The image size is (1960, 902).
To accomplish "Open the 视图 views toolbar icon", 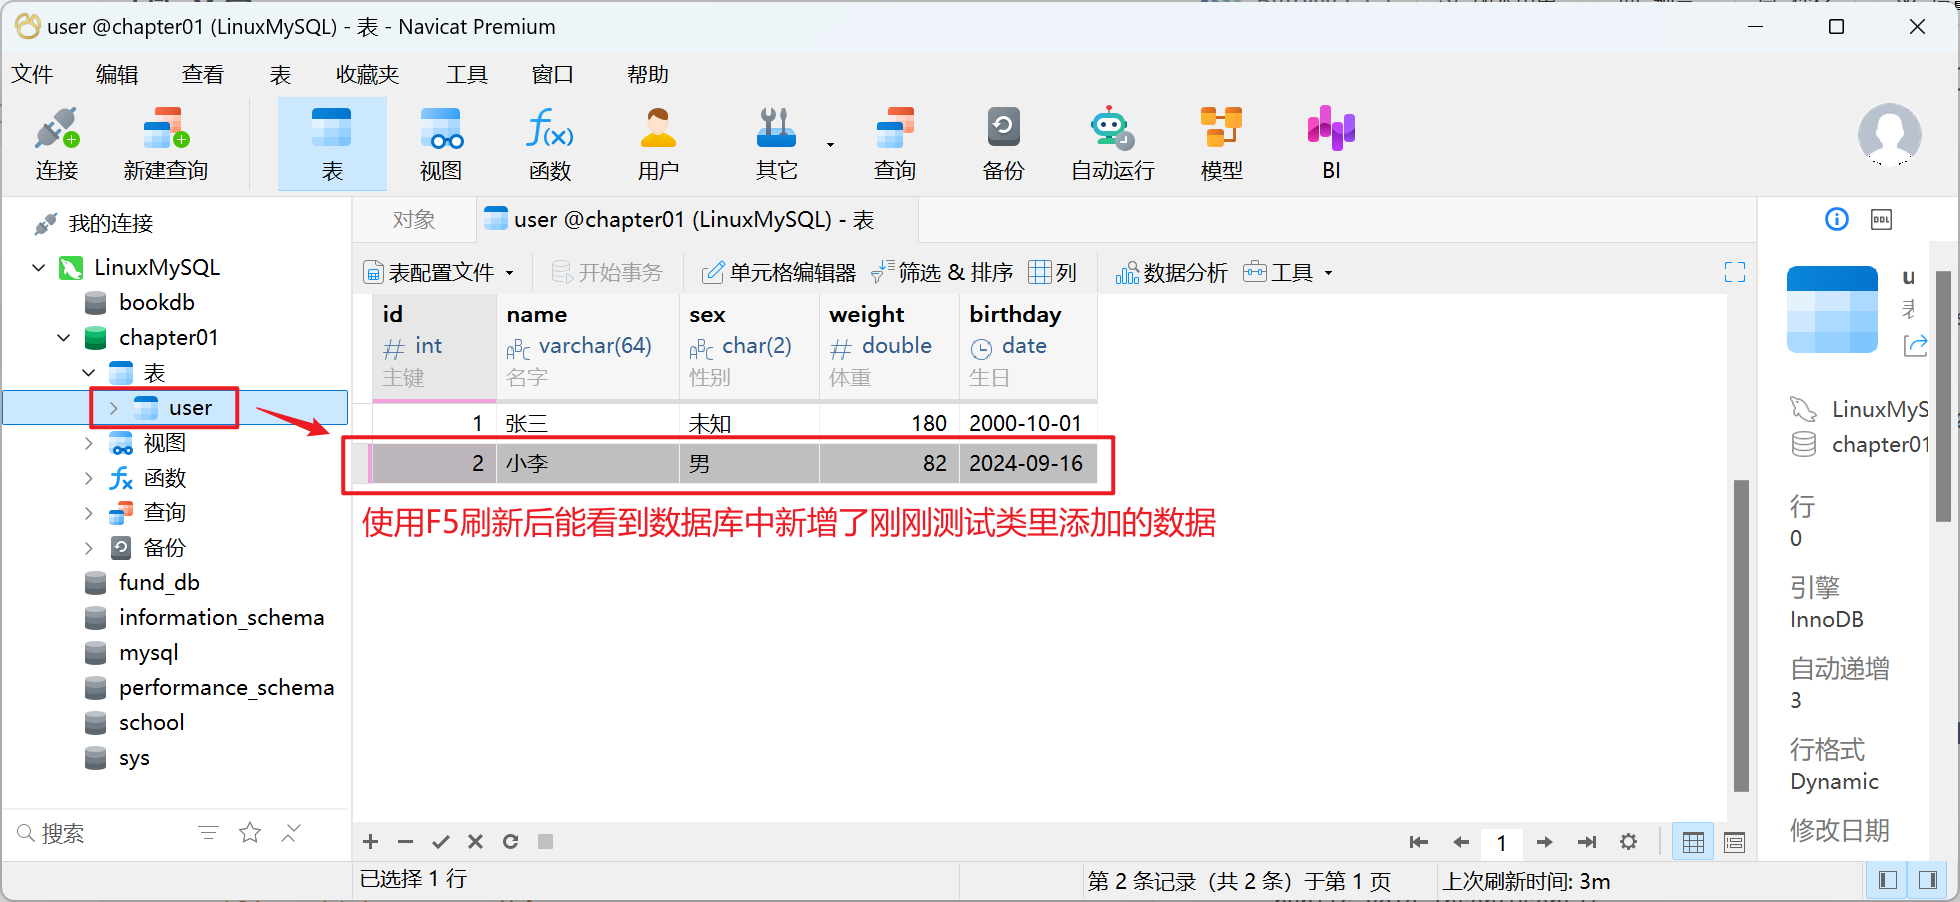I will (441, 143).
